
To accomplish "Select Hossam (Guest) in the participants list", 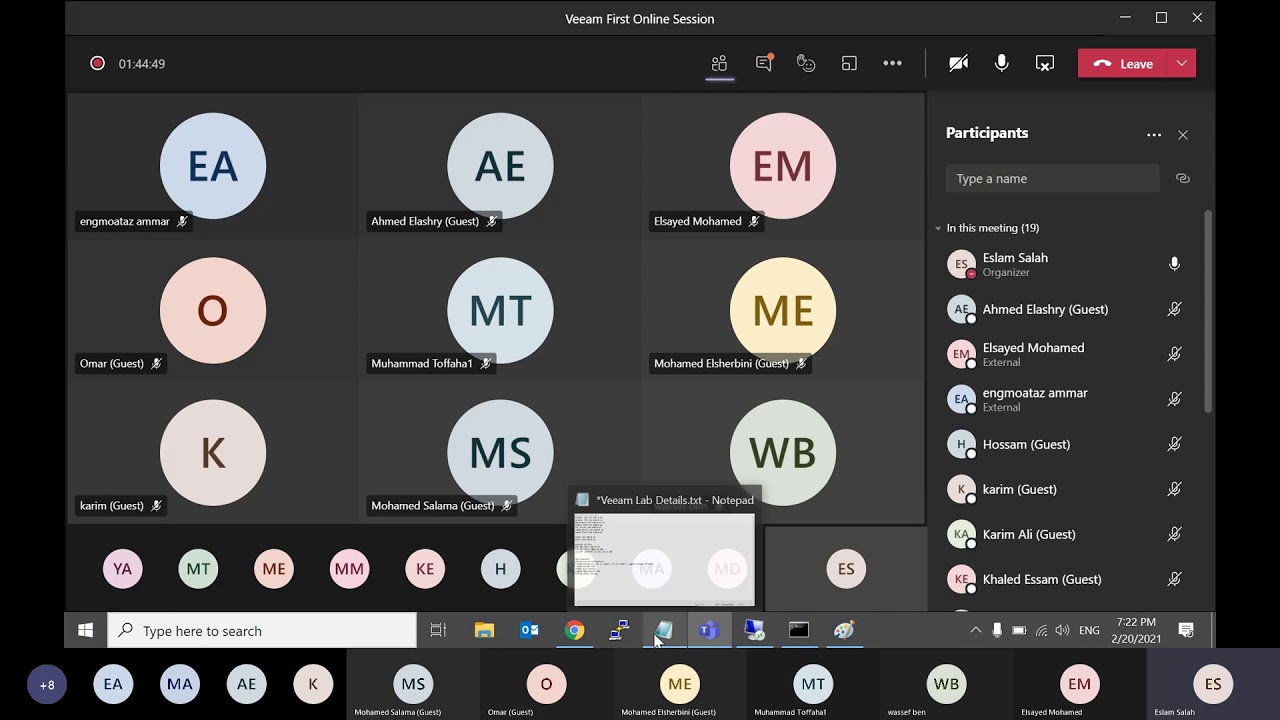I will pos(1065,444).
